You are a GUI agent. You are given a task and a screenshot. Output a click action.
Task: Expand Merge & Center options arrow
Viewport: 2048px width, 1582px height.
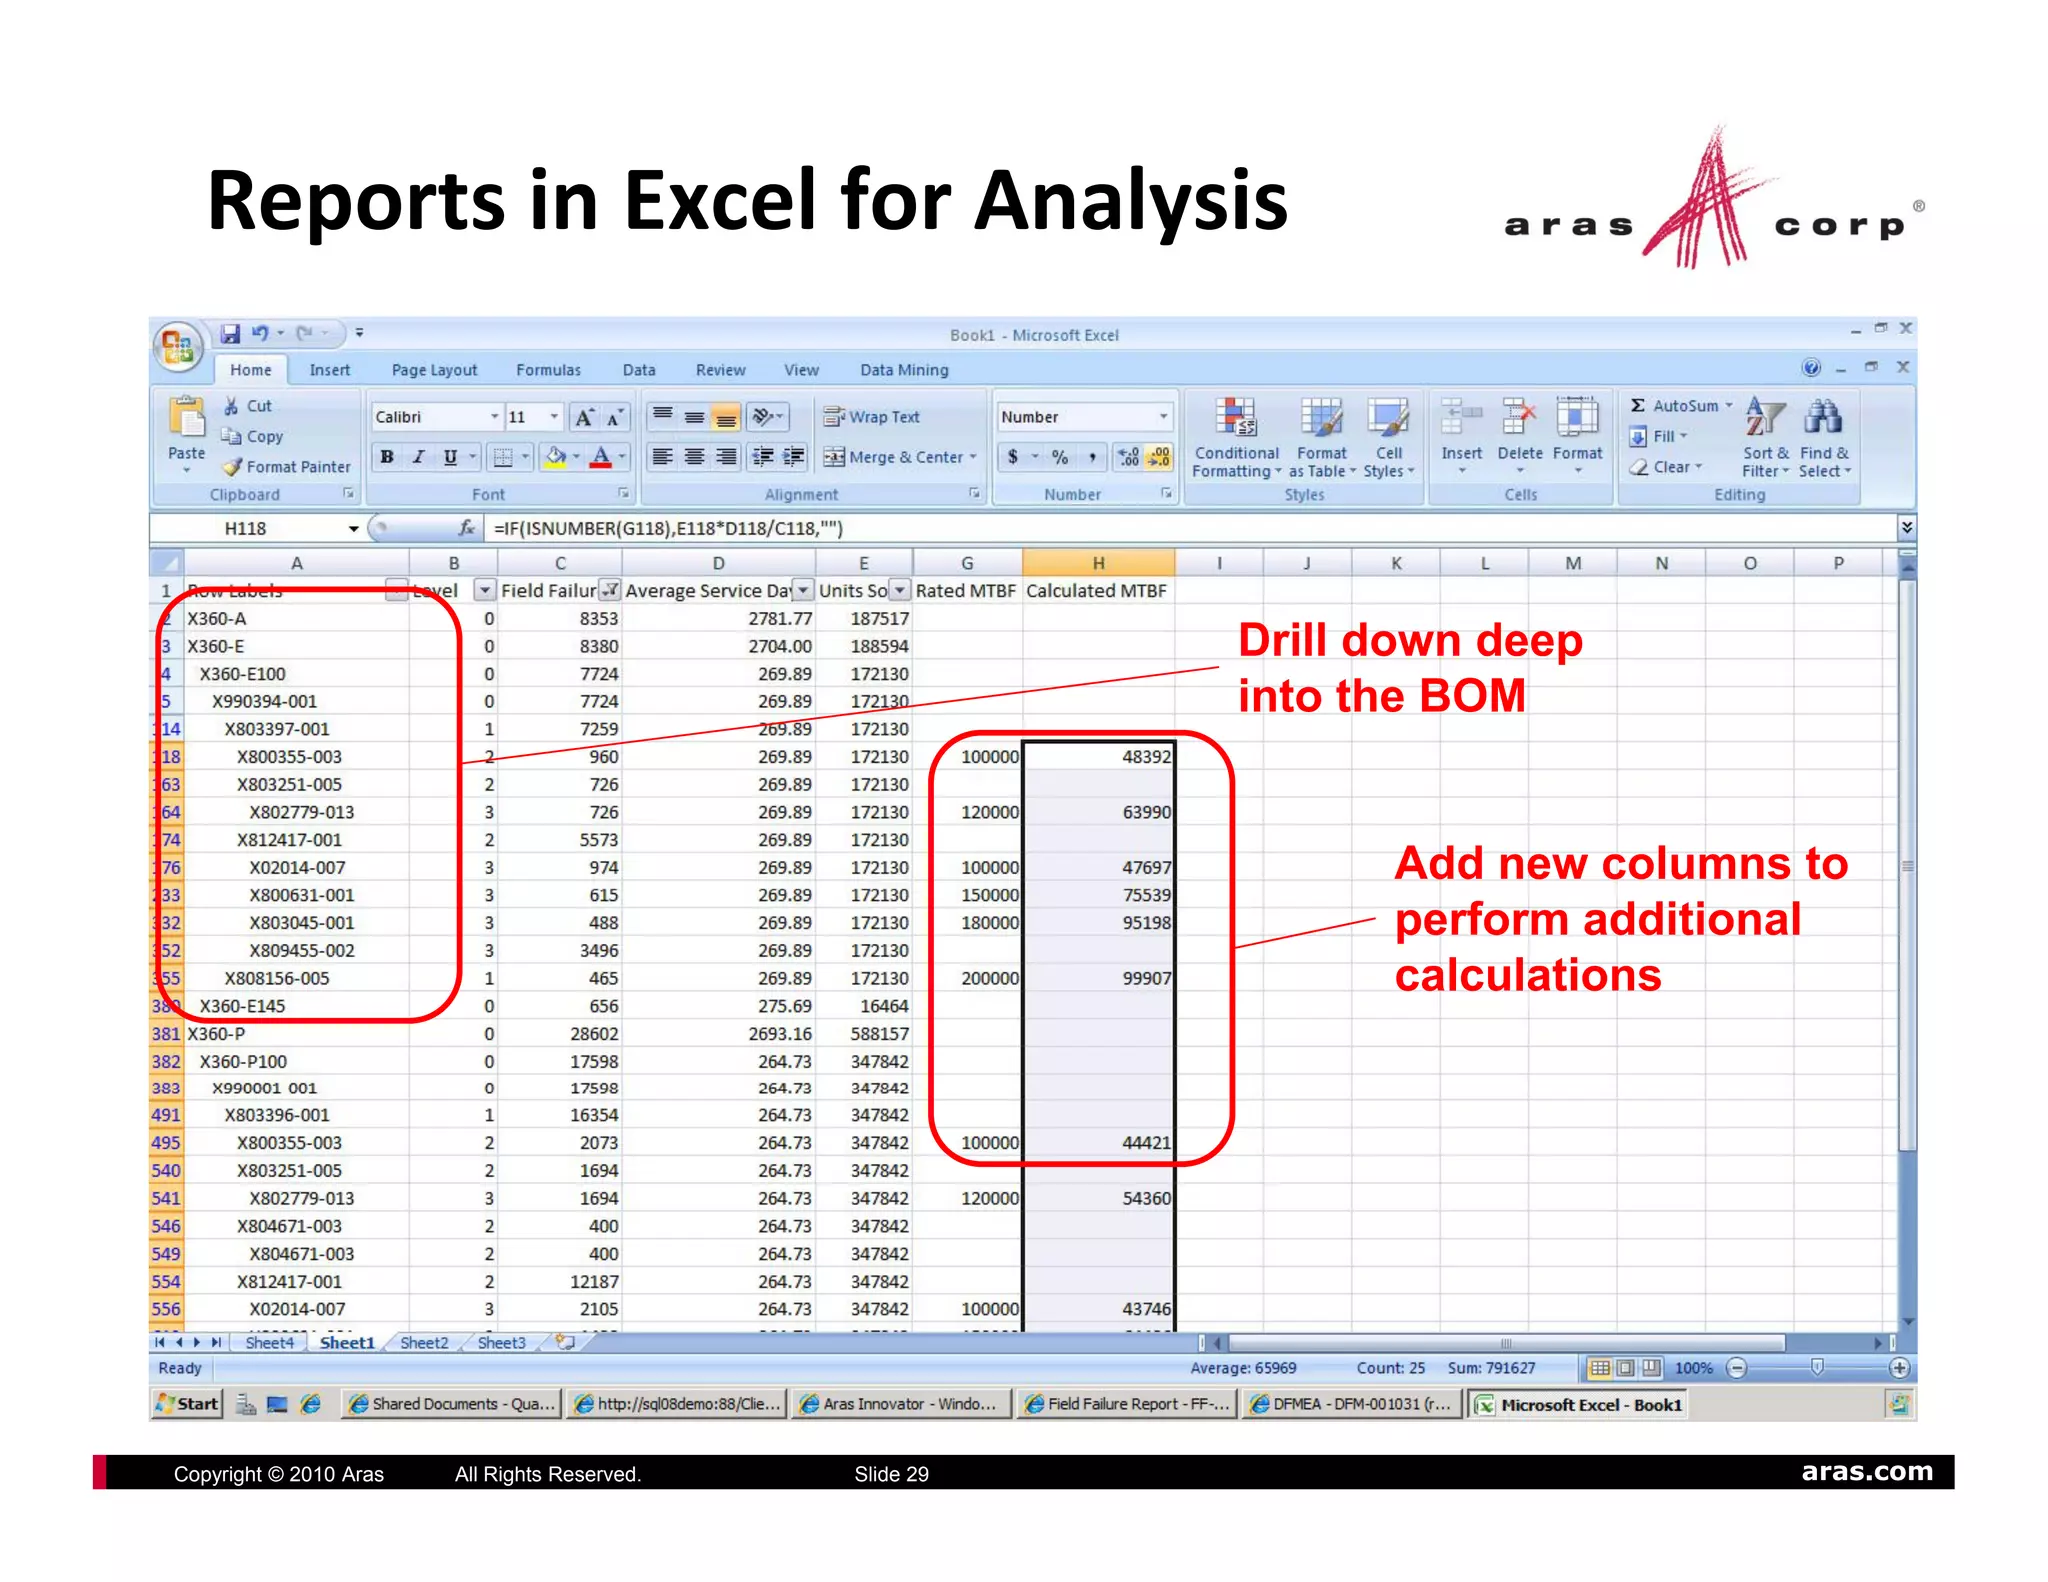(972, 457)
